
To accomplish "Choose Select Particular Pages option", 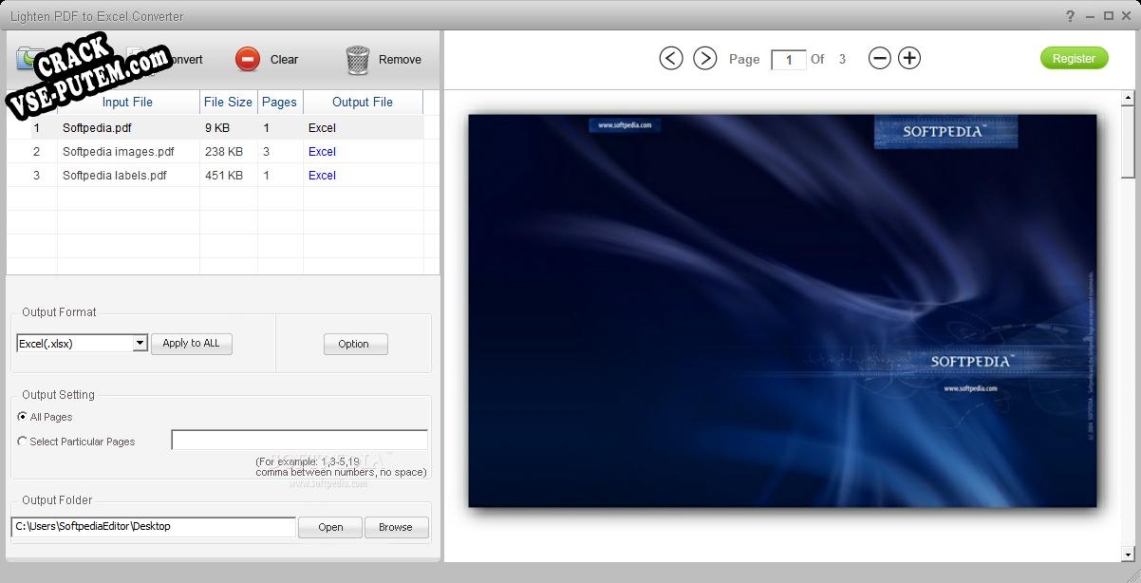I will point(23,441).
